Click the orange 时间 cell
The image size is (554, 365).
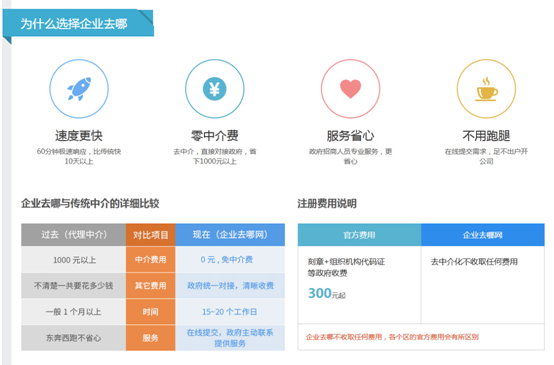[x=151, y=312]
